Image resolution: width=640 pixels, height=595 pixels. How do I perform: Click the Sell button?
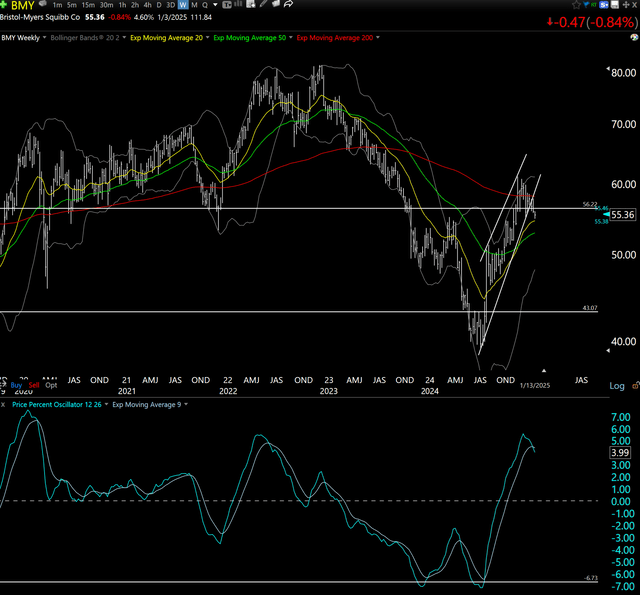[34, 385]
